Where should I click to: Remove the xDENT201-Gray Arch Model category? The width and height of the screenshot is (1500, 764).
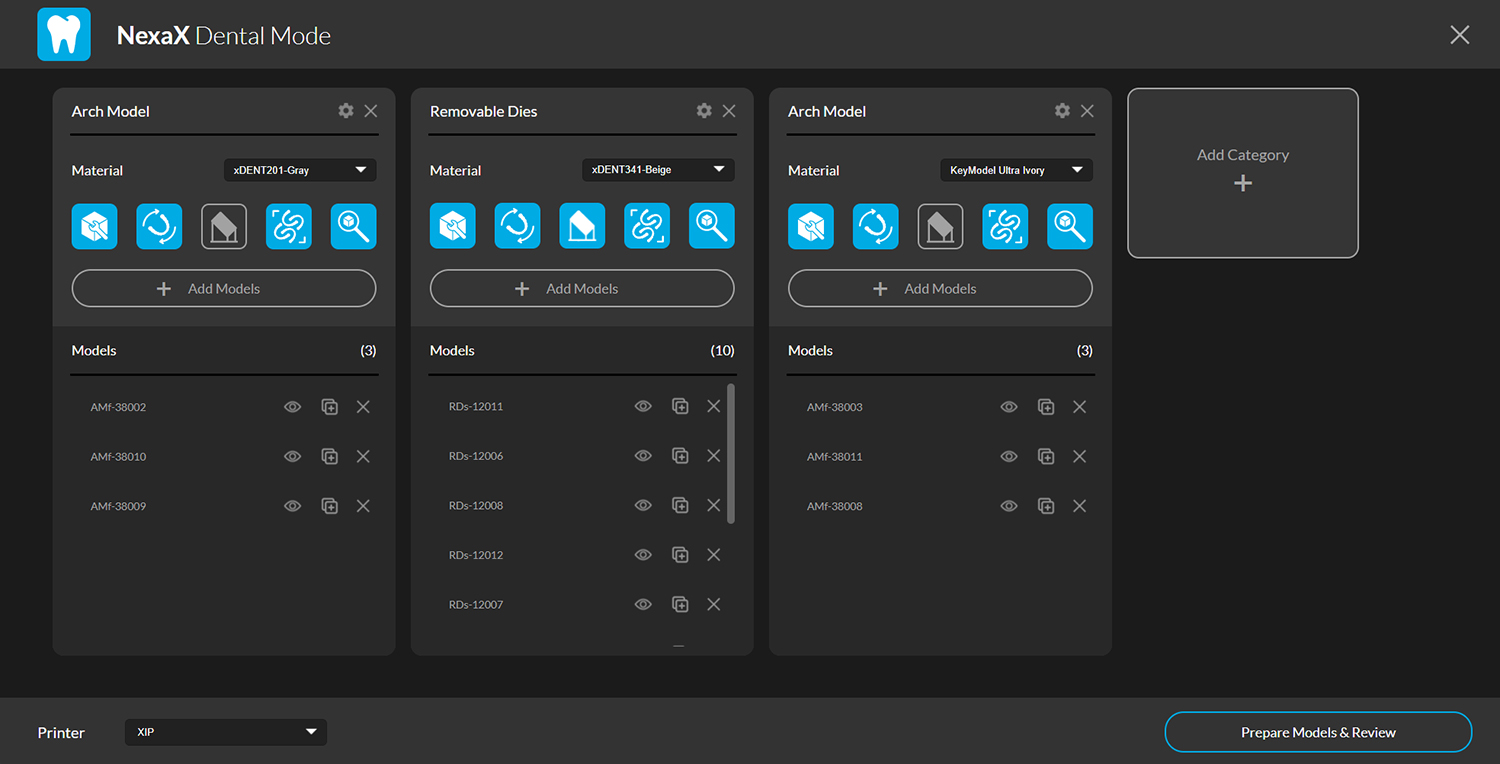click(371, 111)
